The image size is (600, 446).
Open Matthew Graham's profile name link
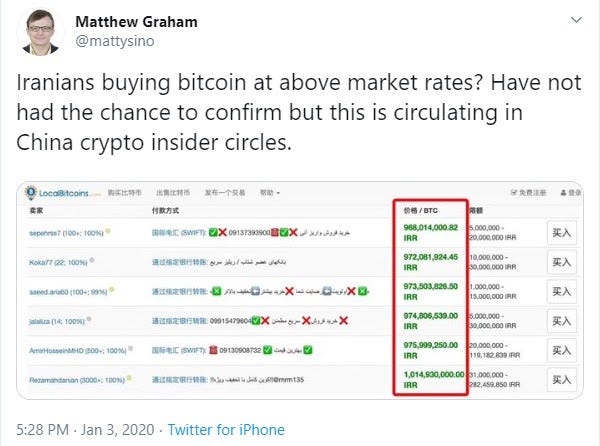pos(136,22)
